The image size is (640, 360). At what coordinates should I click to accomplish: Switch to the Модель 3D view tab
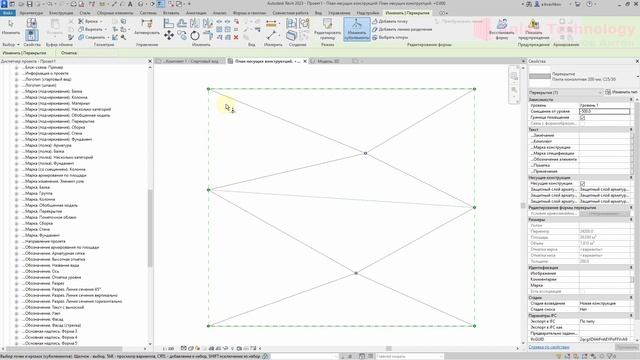(328, 61)
